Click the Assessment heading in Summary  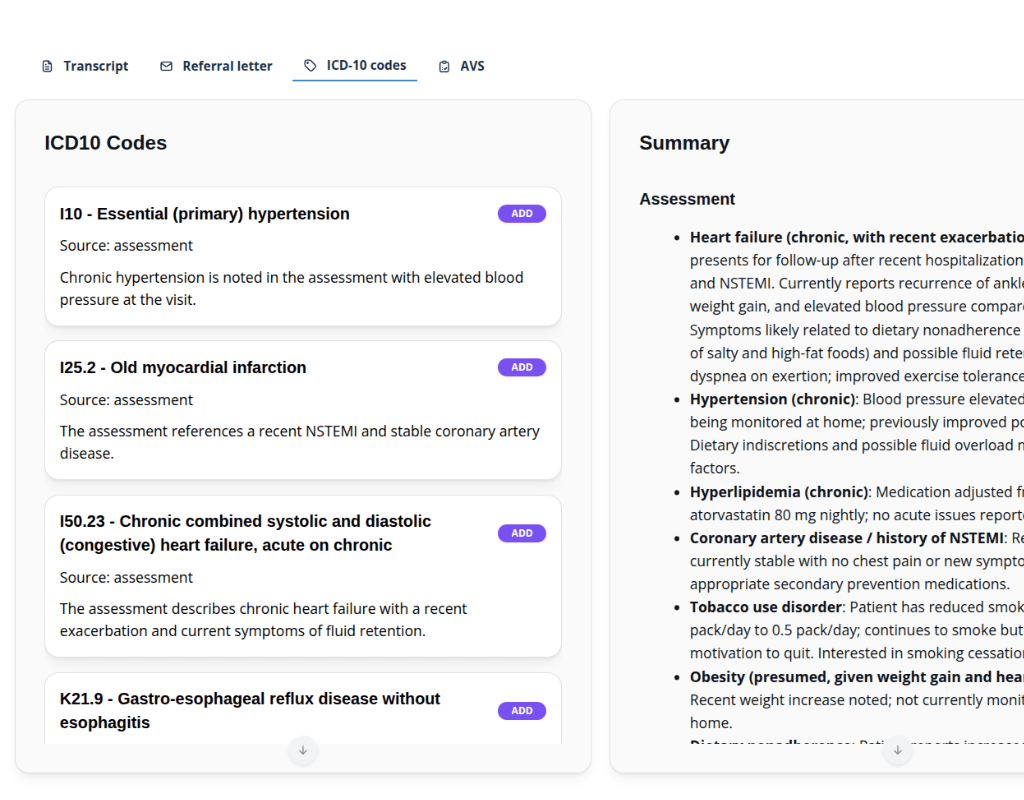687,199
